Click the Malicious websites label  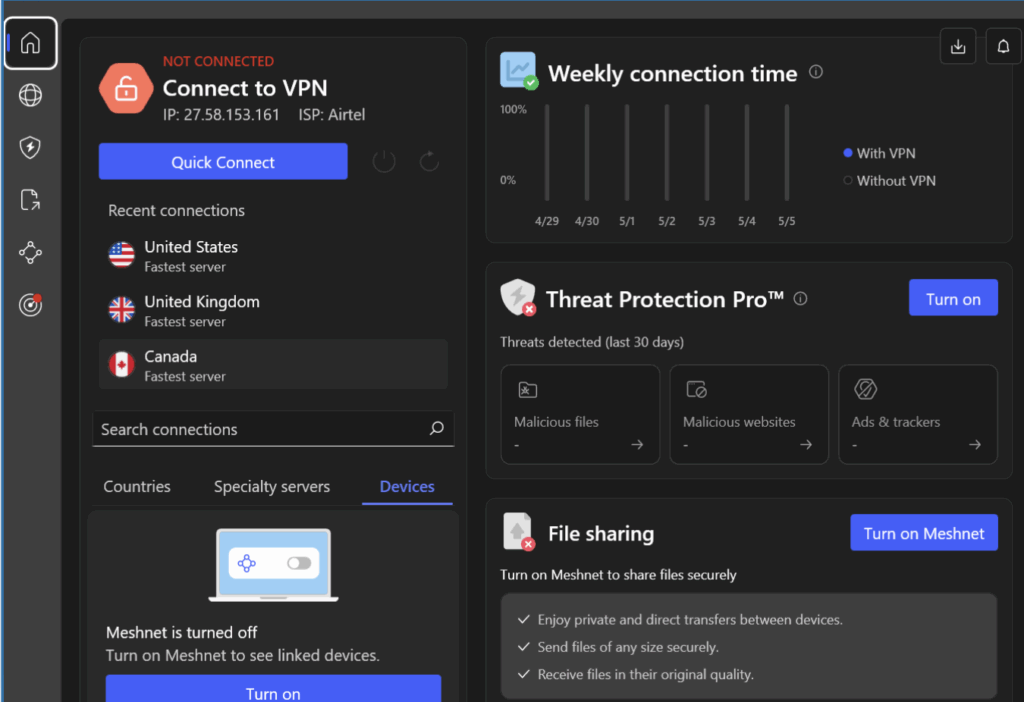pyautogui.click(x=739, y=422)
